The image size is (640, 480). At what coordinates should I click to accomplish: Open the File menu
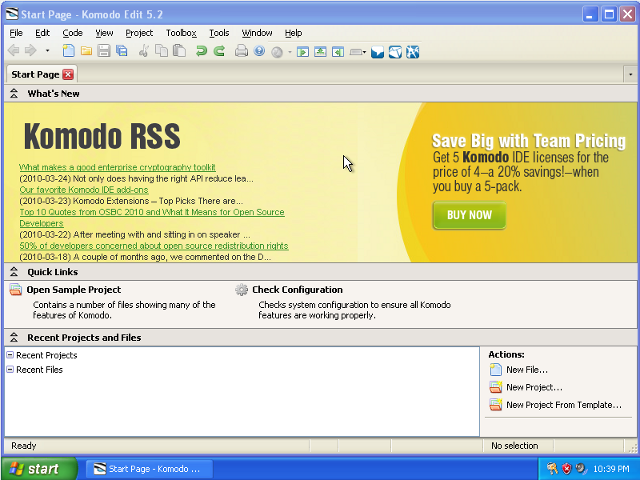(x=16, y=33)
